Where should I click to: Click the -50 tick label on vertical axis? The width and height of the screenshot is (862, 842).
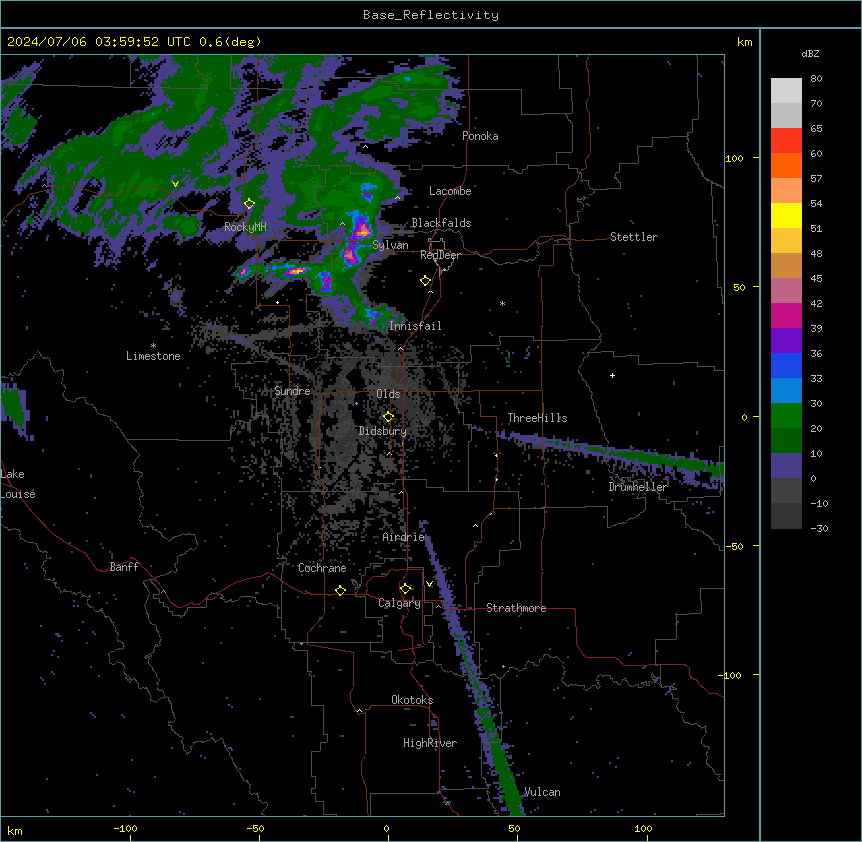734,546
